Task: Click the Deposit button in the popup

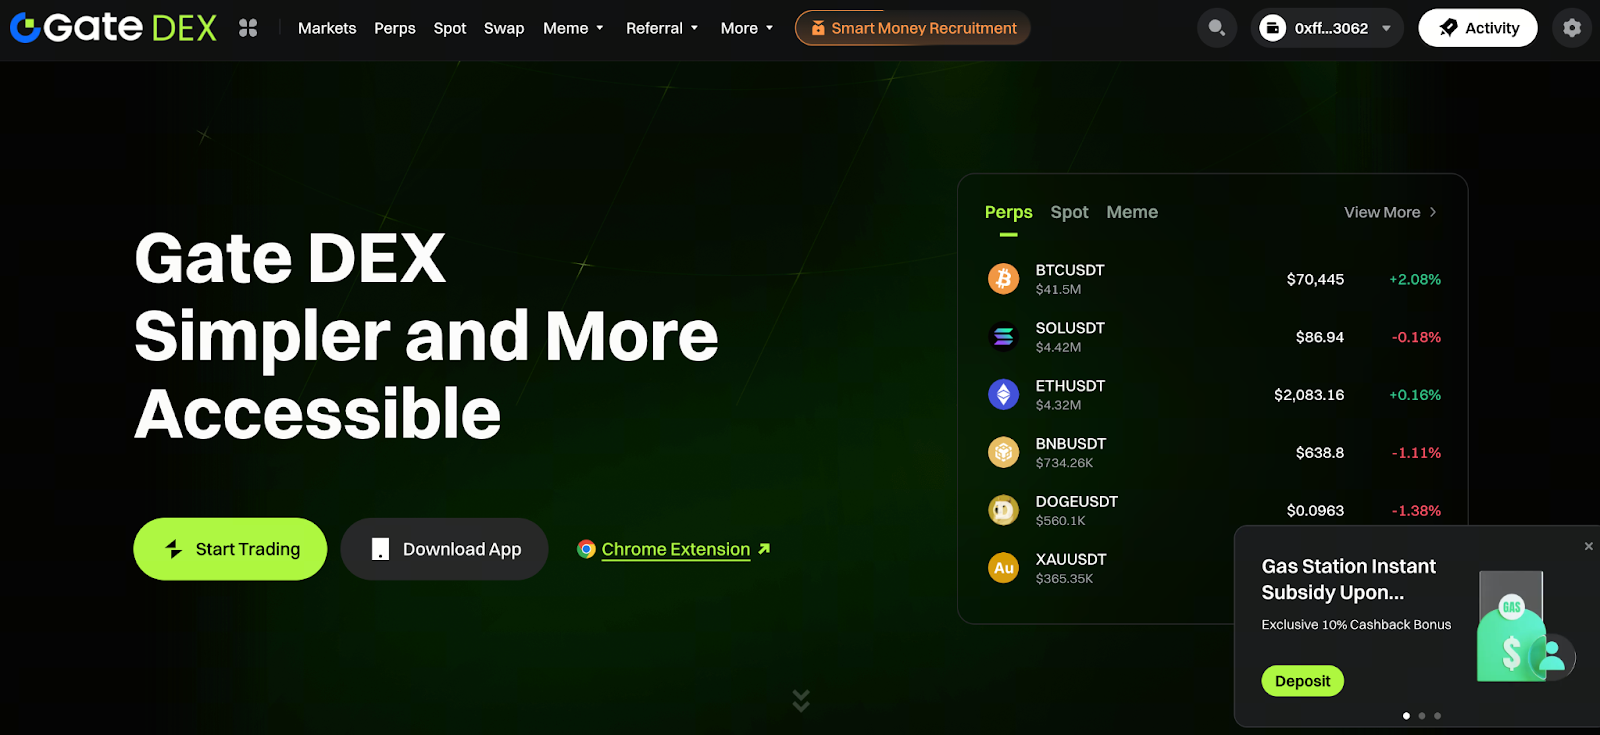Action: pos(1302,681)
